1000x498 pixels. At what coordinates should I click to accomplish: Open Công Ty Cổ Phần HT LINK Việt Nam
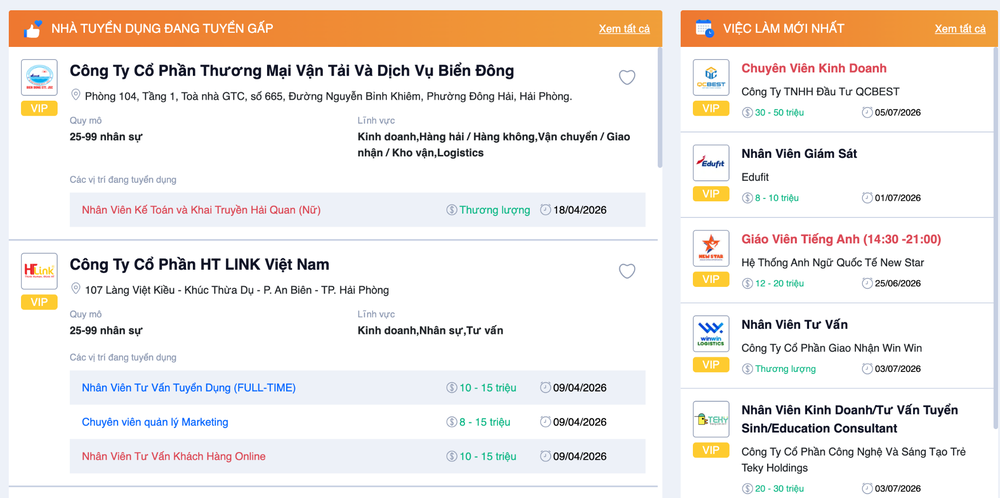[200, 265]
